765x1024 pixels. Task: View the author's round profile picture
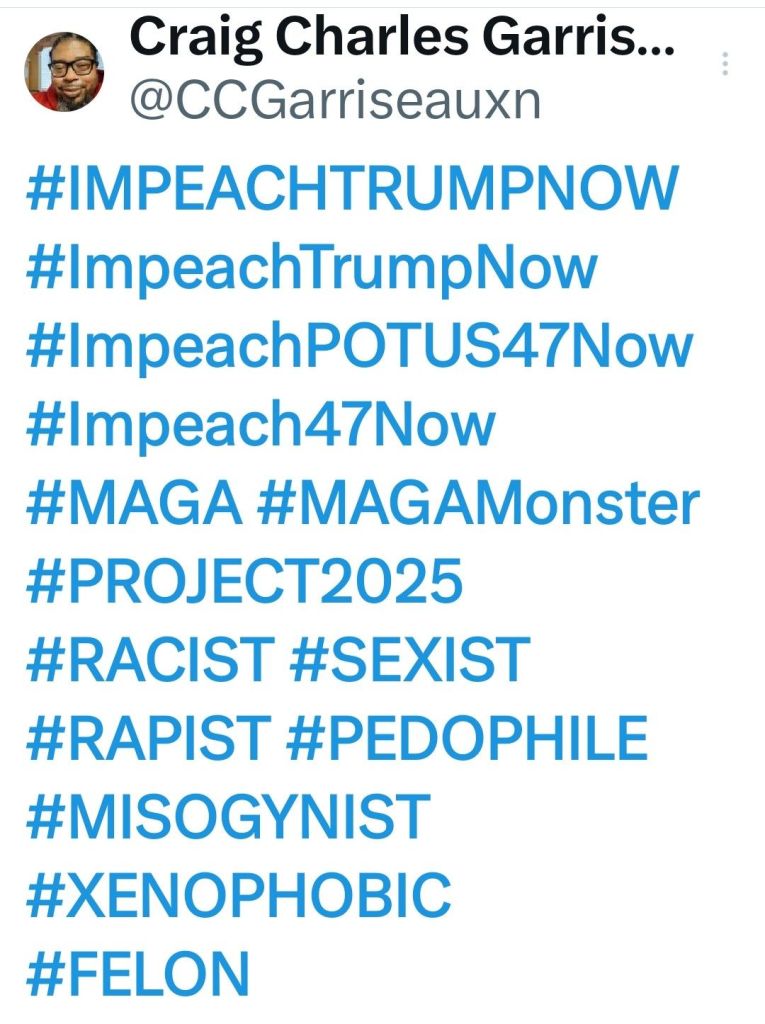tap(63, 70)
